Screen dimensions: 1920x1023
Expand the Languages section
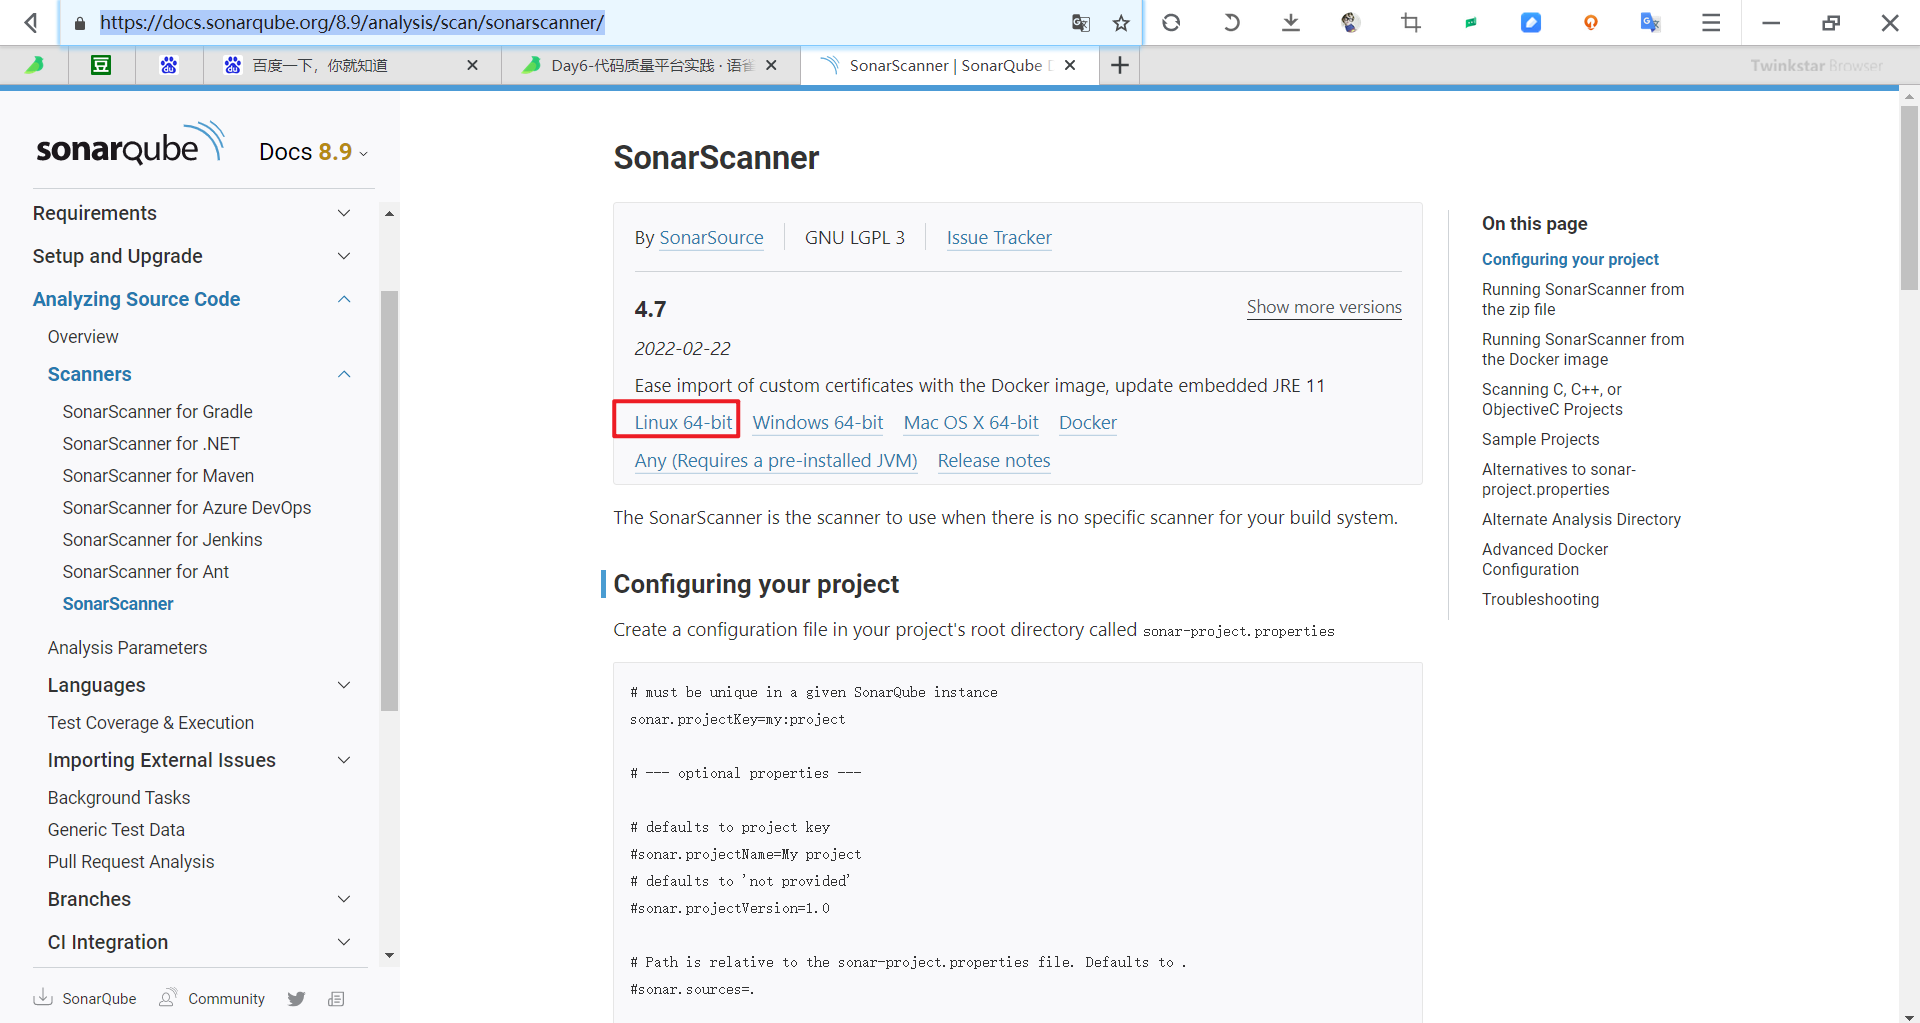coord(344,685)
